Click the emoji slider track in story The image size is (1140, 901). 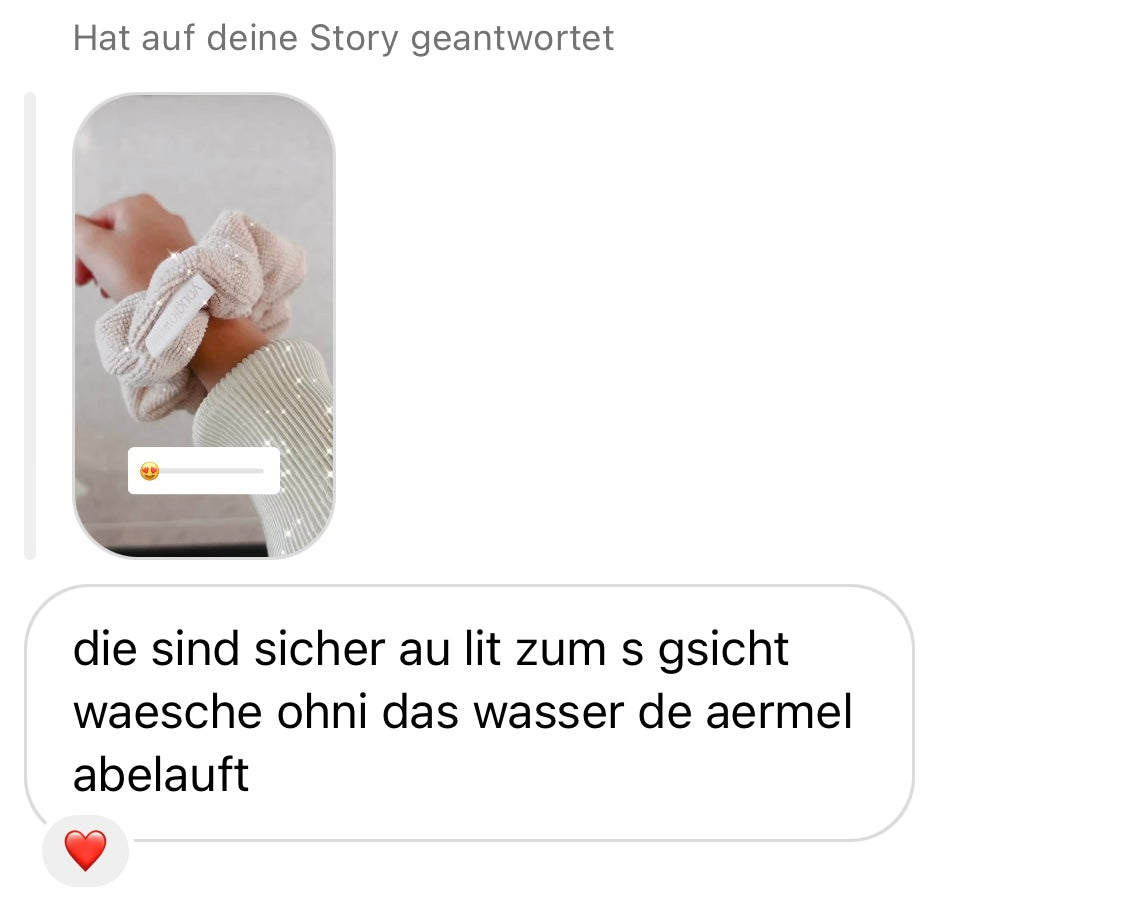(x=212, y=471)
